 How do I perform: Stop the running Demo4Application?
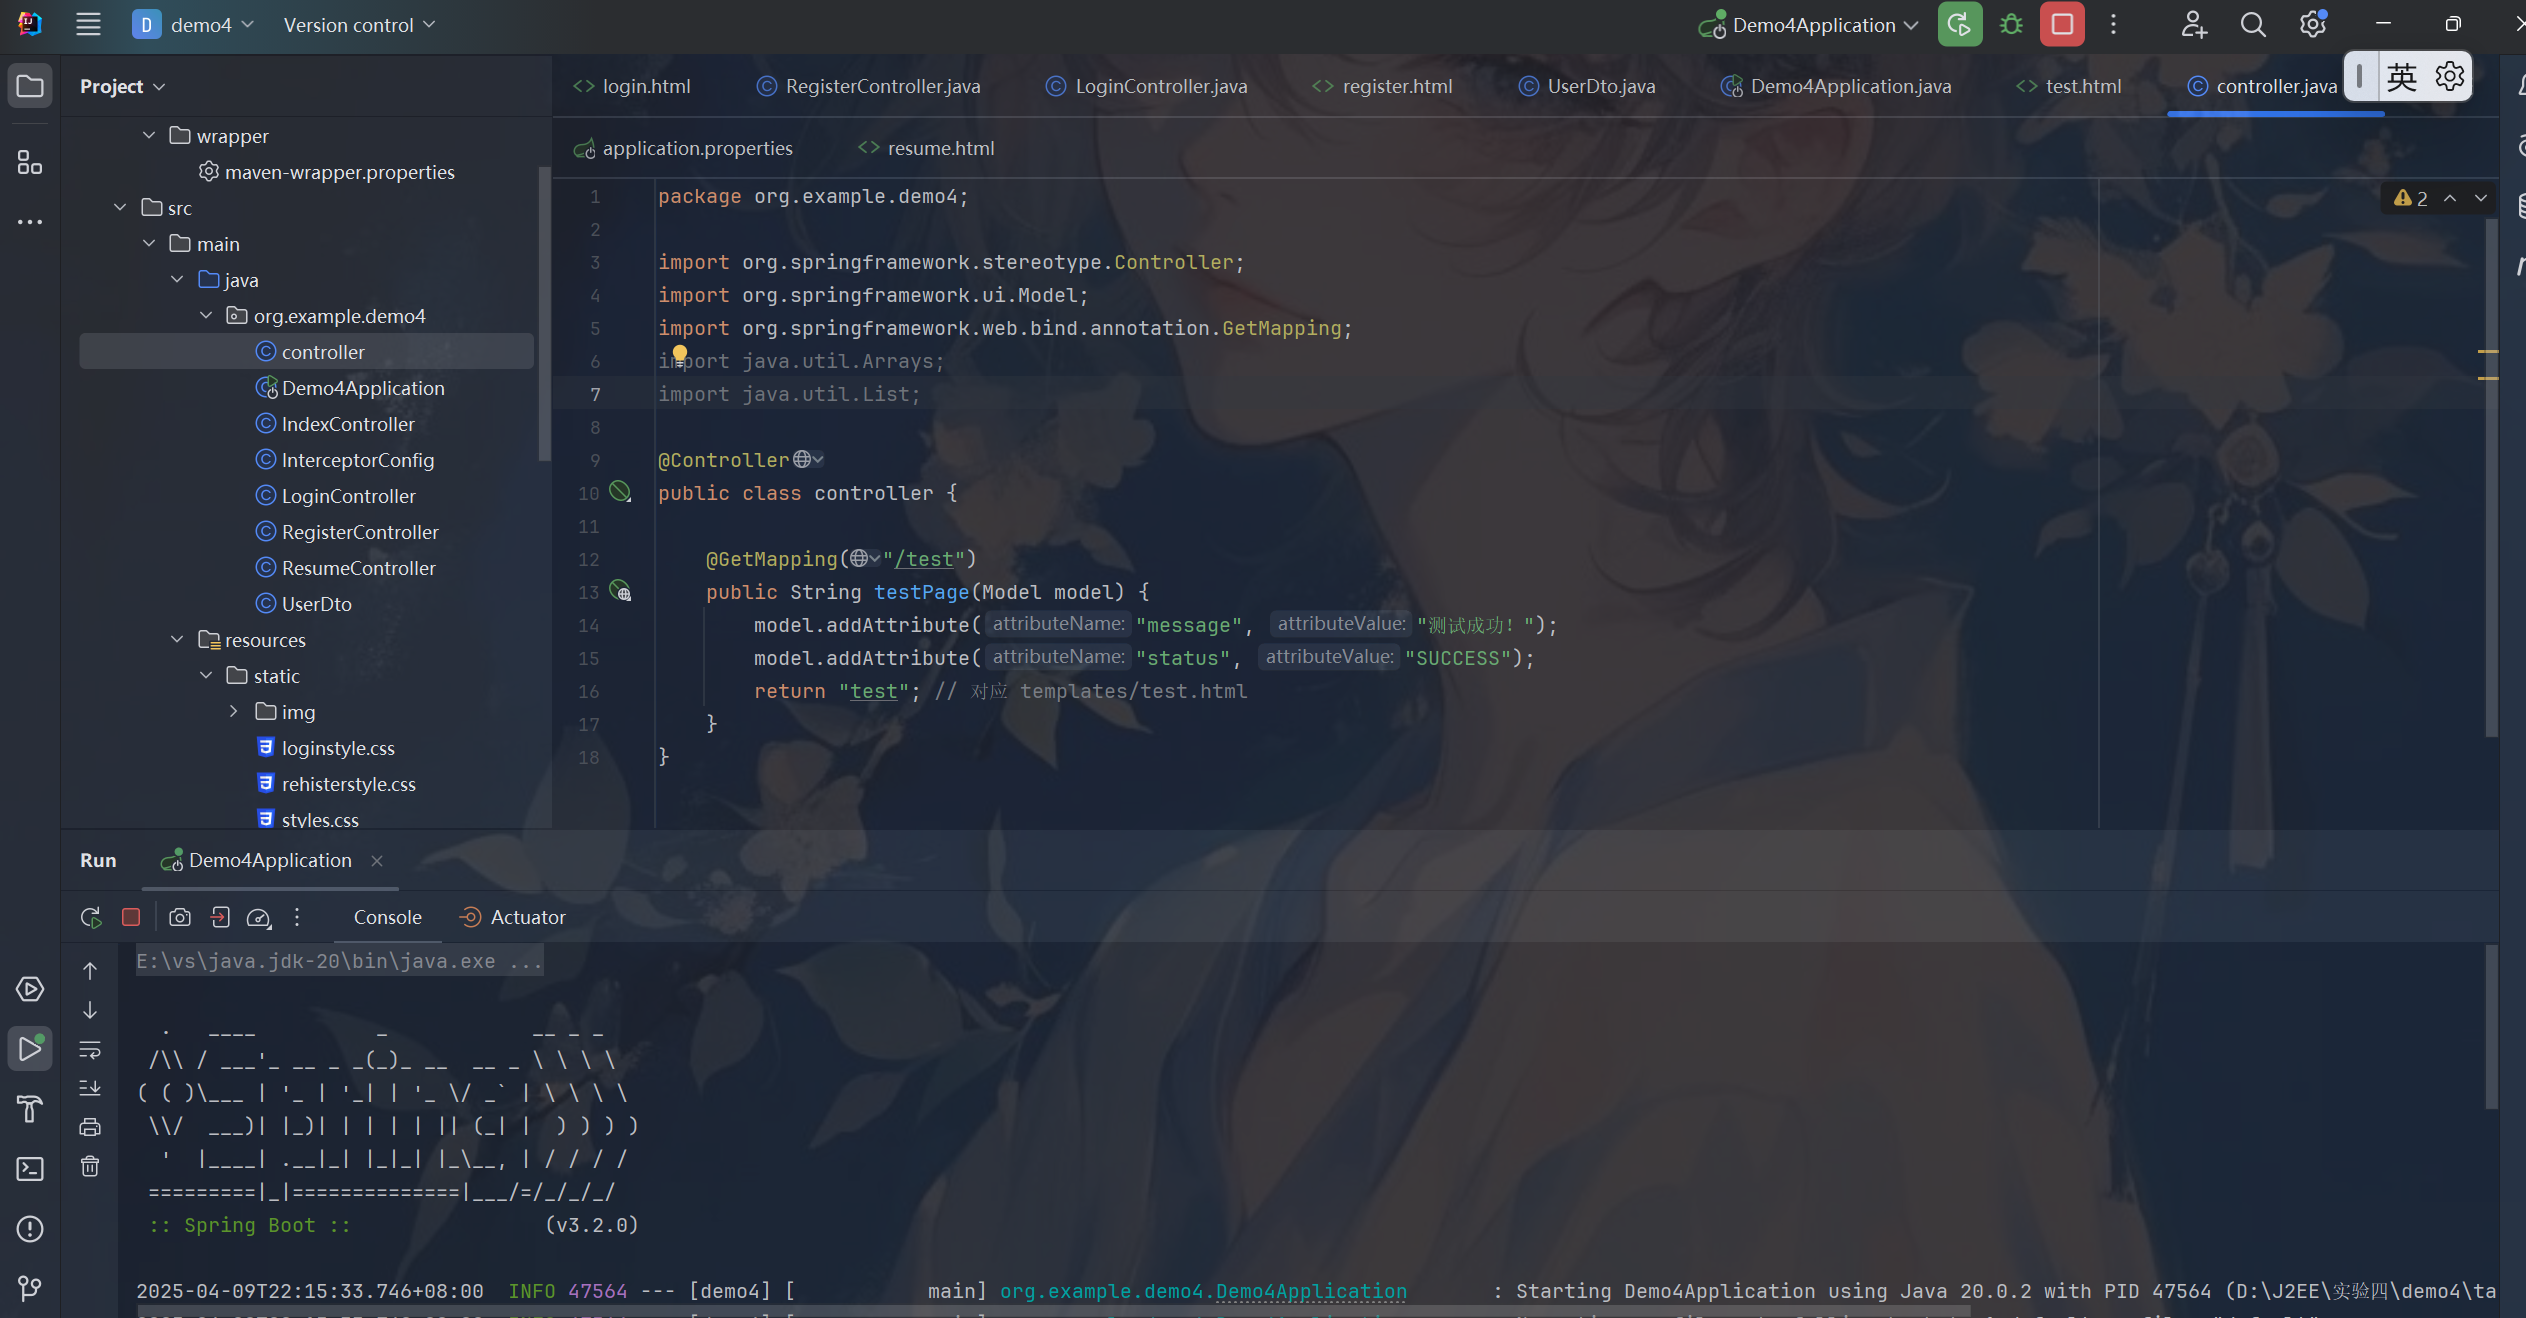(x=2061, y=25)
